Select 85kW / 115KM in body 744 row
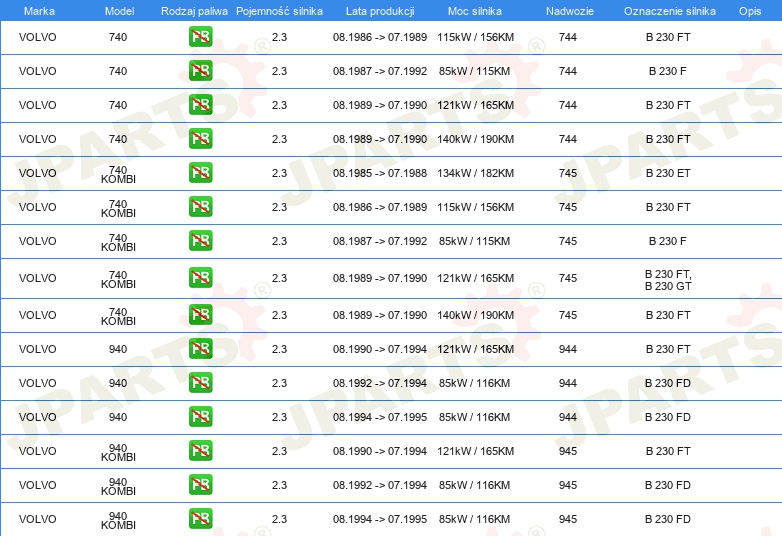This screenshot has width=782, height=536. [474, 71]
